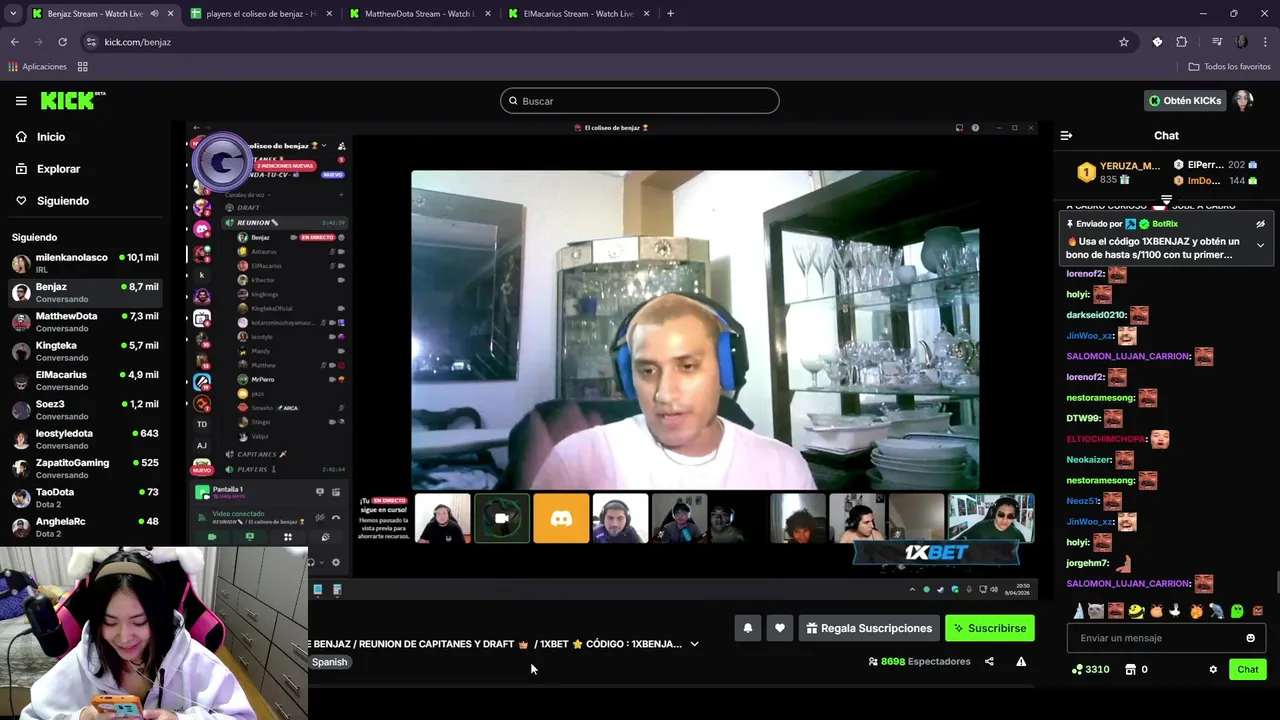
Task: Expand the stream title details chevron
Action: coord(694,644)
